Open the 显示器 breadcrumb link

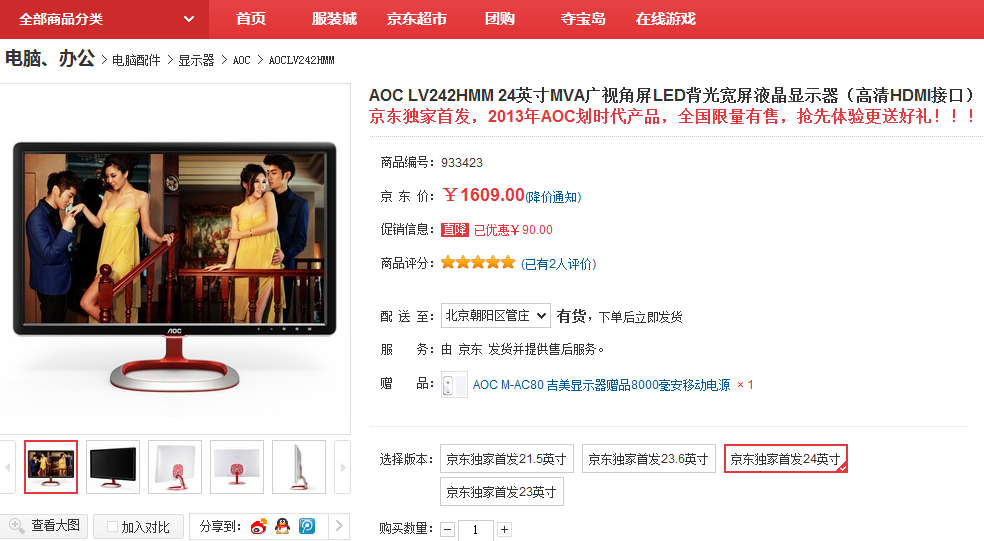click(196, 60)
